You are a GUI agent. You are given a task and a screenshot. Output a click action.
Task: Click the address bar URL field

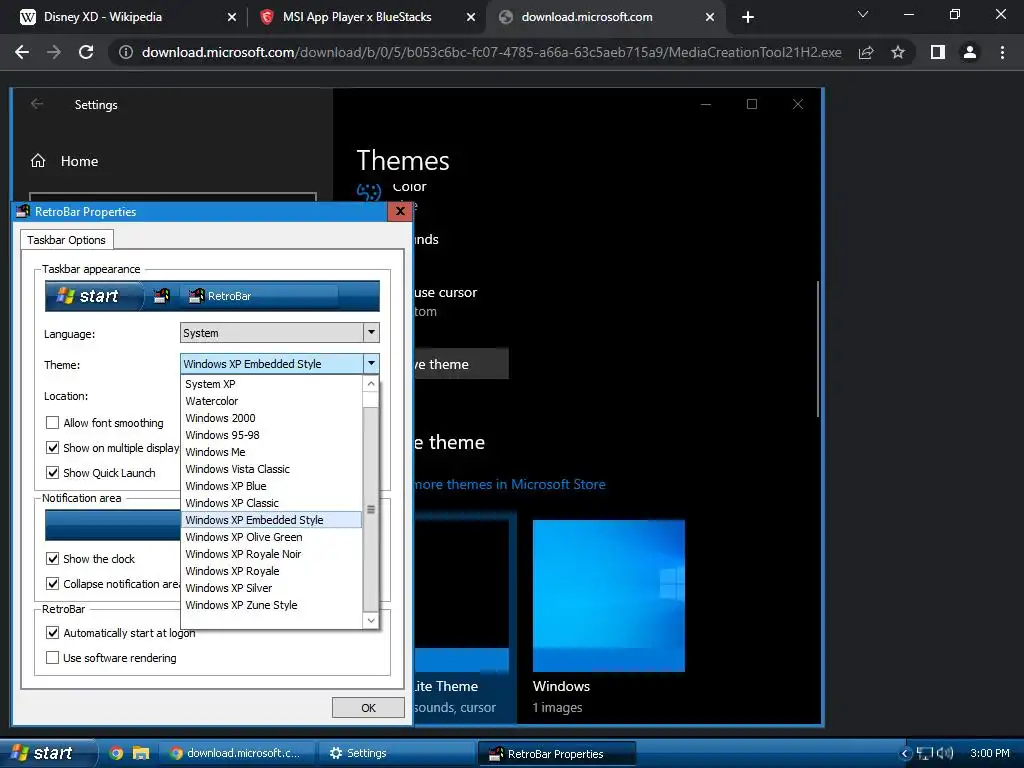491,52
